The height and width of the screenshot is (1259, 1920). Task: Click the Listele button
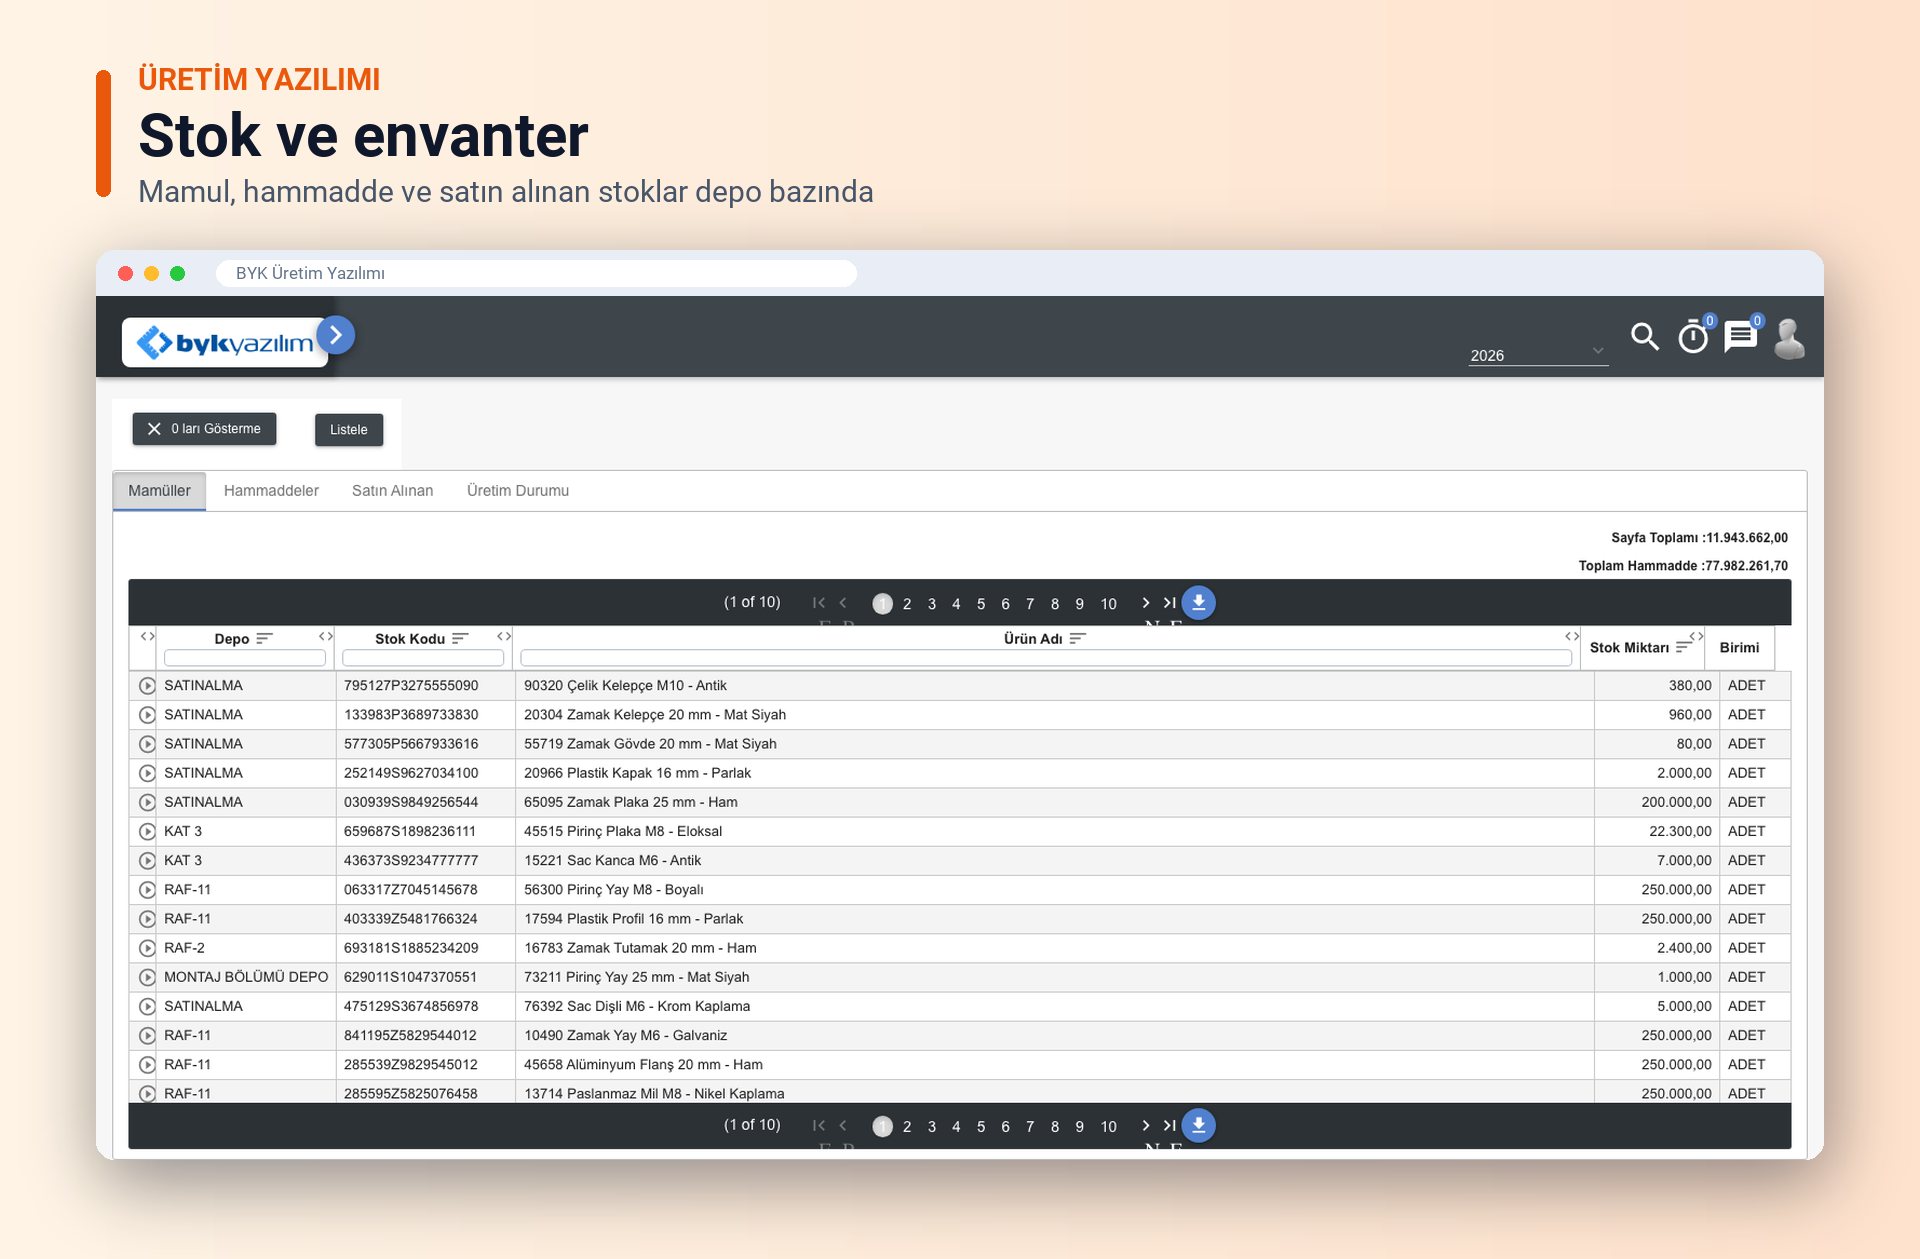point(349,429)
